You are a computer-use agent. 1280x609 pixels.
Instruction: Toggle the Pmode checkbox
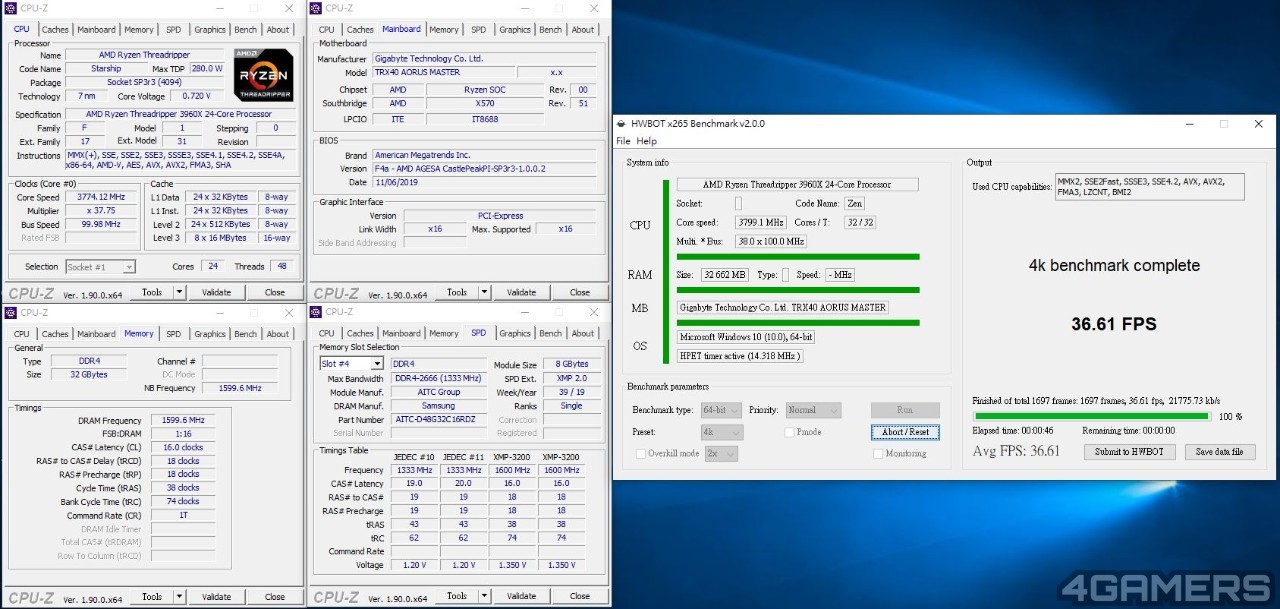pos(789,432)
